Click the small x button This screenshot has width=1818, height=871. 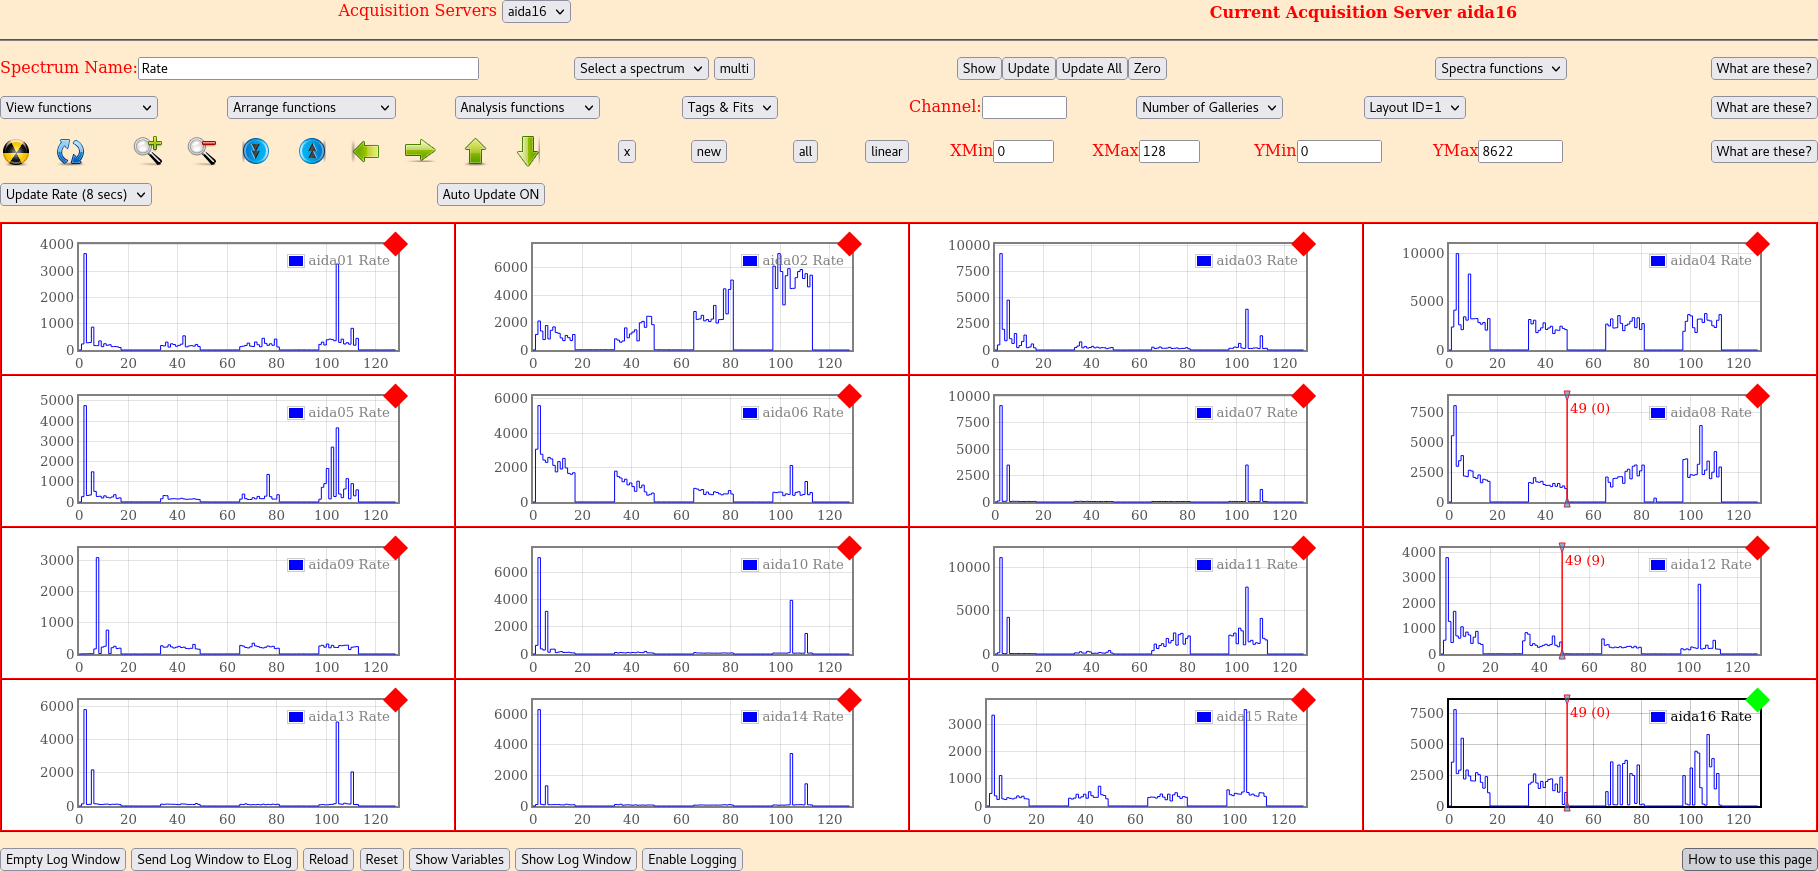pos(627,151)
